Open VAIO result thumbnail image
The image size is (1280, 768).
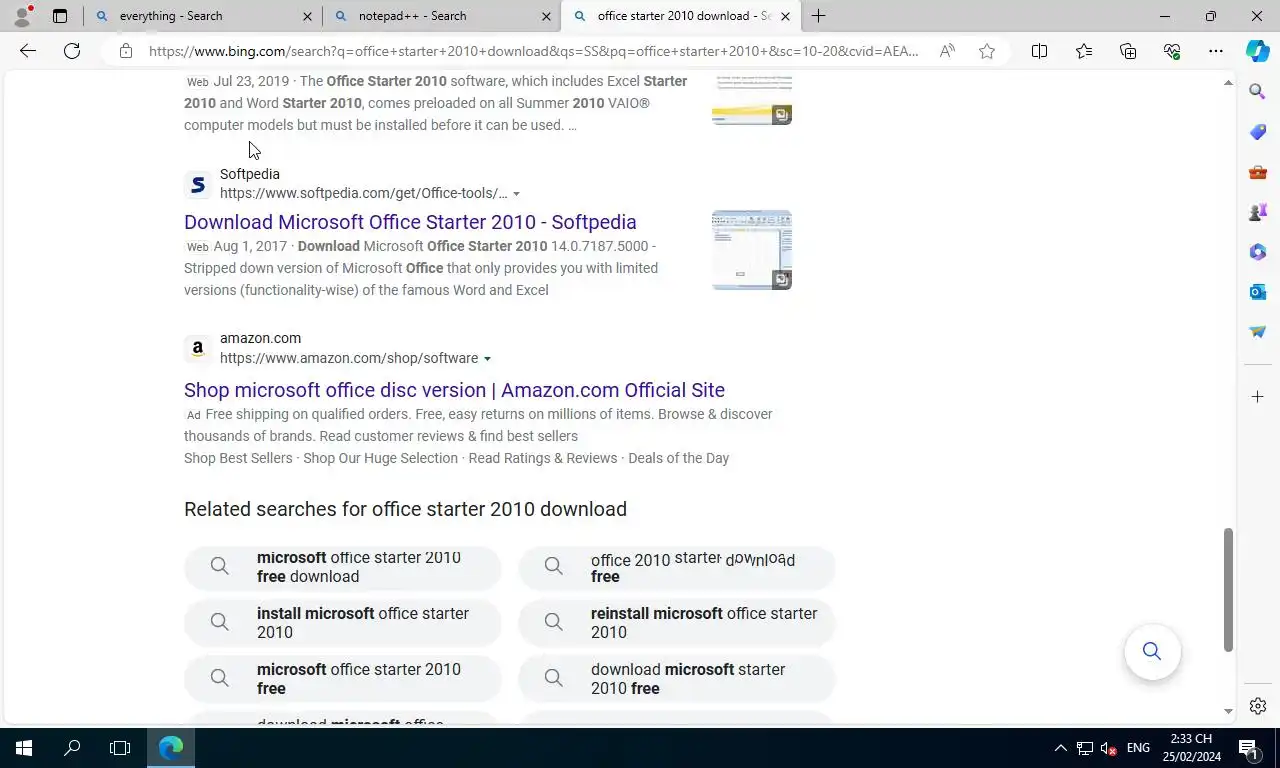point(752,99)
